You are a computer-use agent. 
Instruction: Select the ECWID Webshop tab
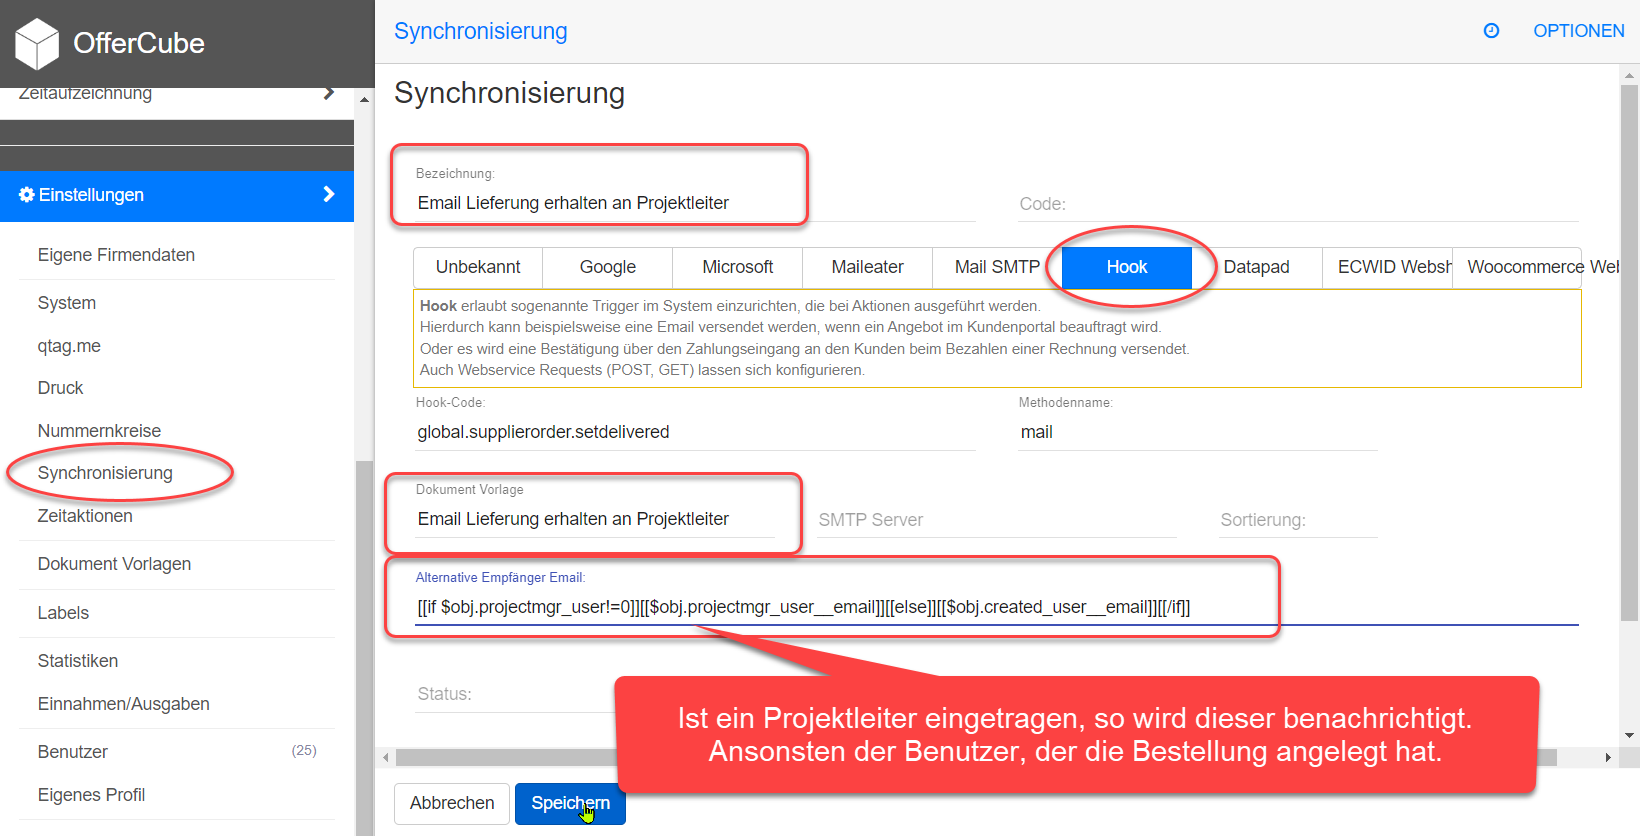(x=1387, y=267)
